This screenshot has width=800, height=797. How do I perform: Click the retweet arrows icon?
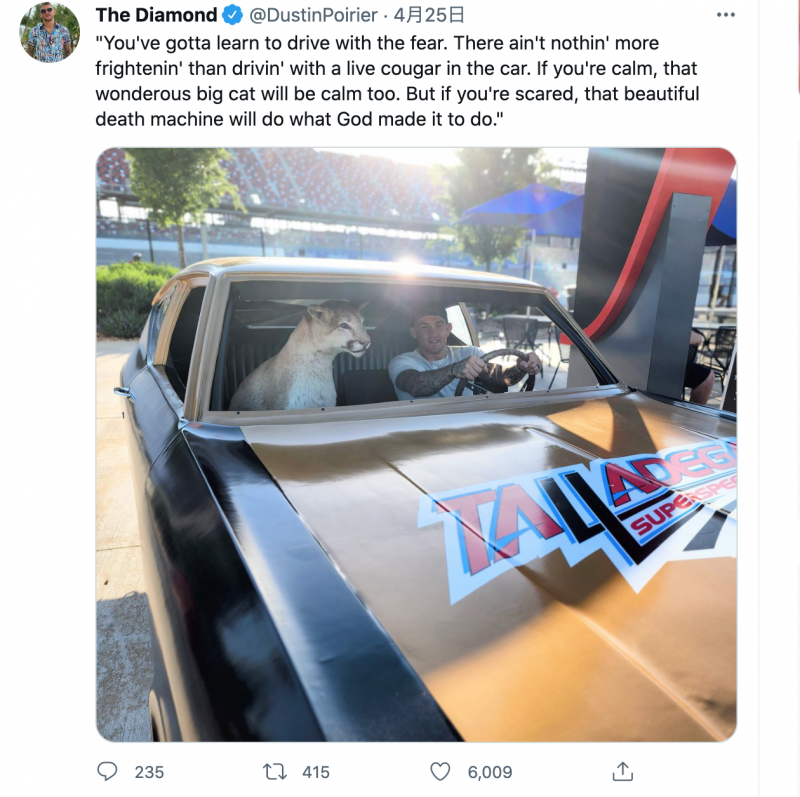(x=274, y=771)
